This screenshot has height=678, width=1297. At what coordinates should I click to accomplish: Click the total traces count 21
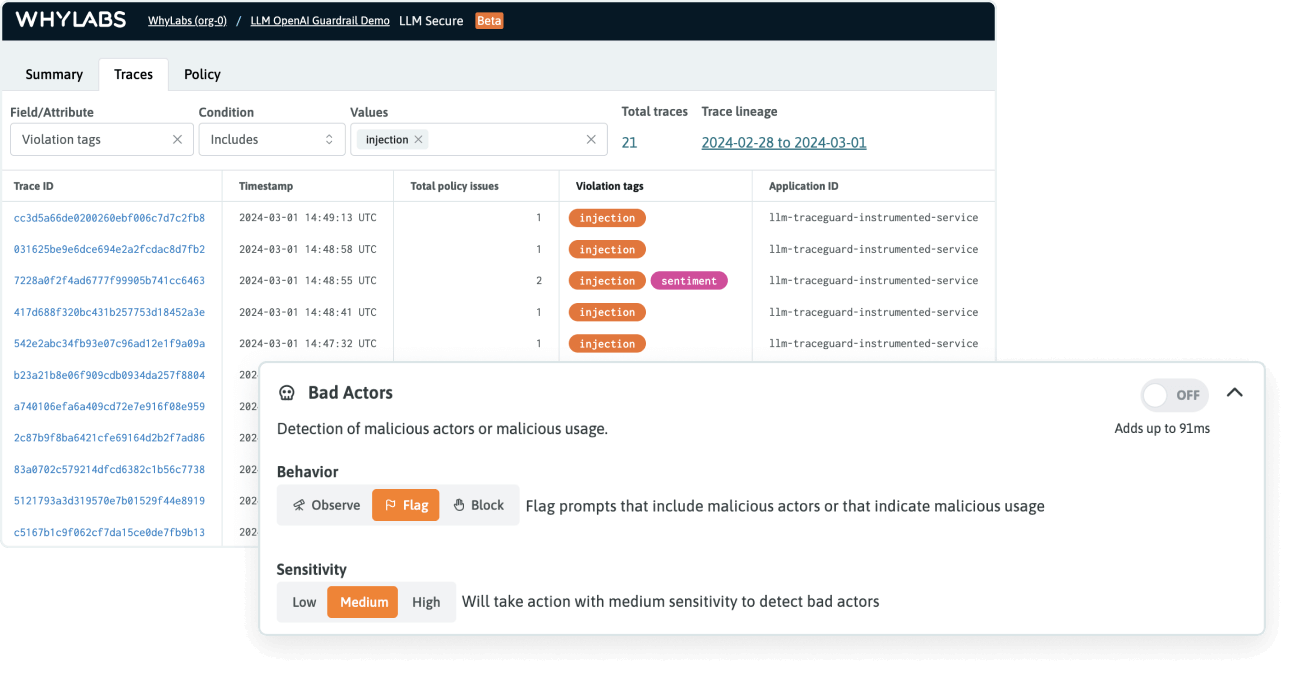pyautogui.click(x=629, y=142)
